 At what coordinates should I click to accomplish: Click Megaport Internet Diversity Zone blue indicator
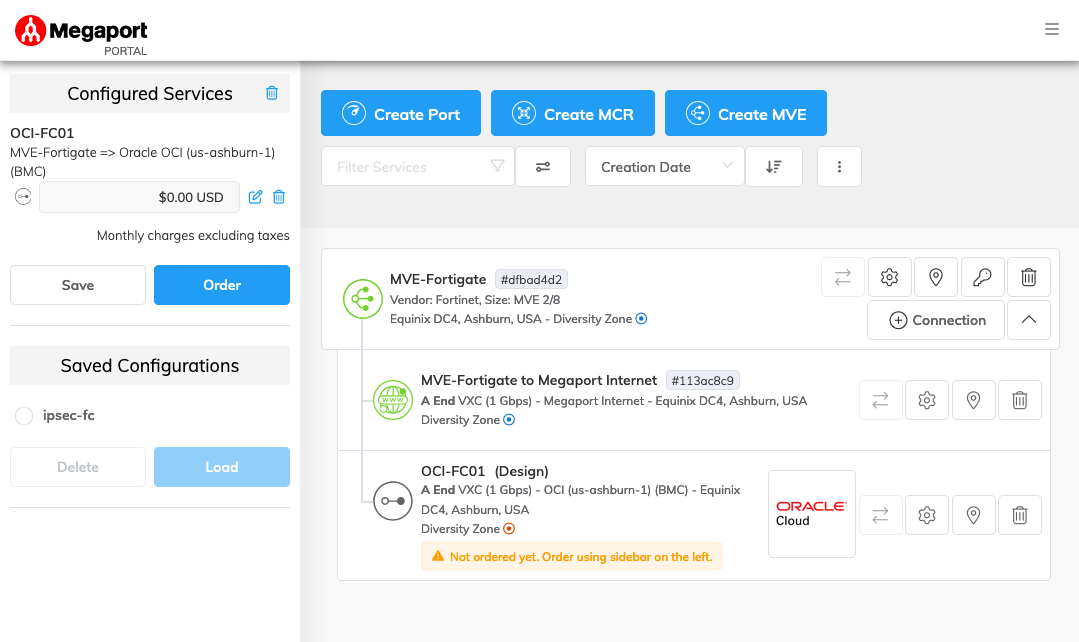pyautogui.click(x=509, y=420)
